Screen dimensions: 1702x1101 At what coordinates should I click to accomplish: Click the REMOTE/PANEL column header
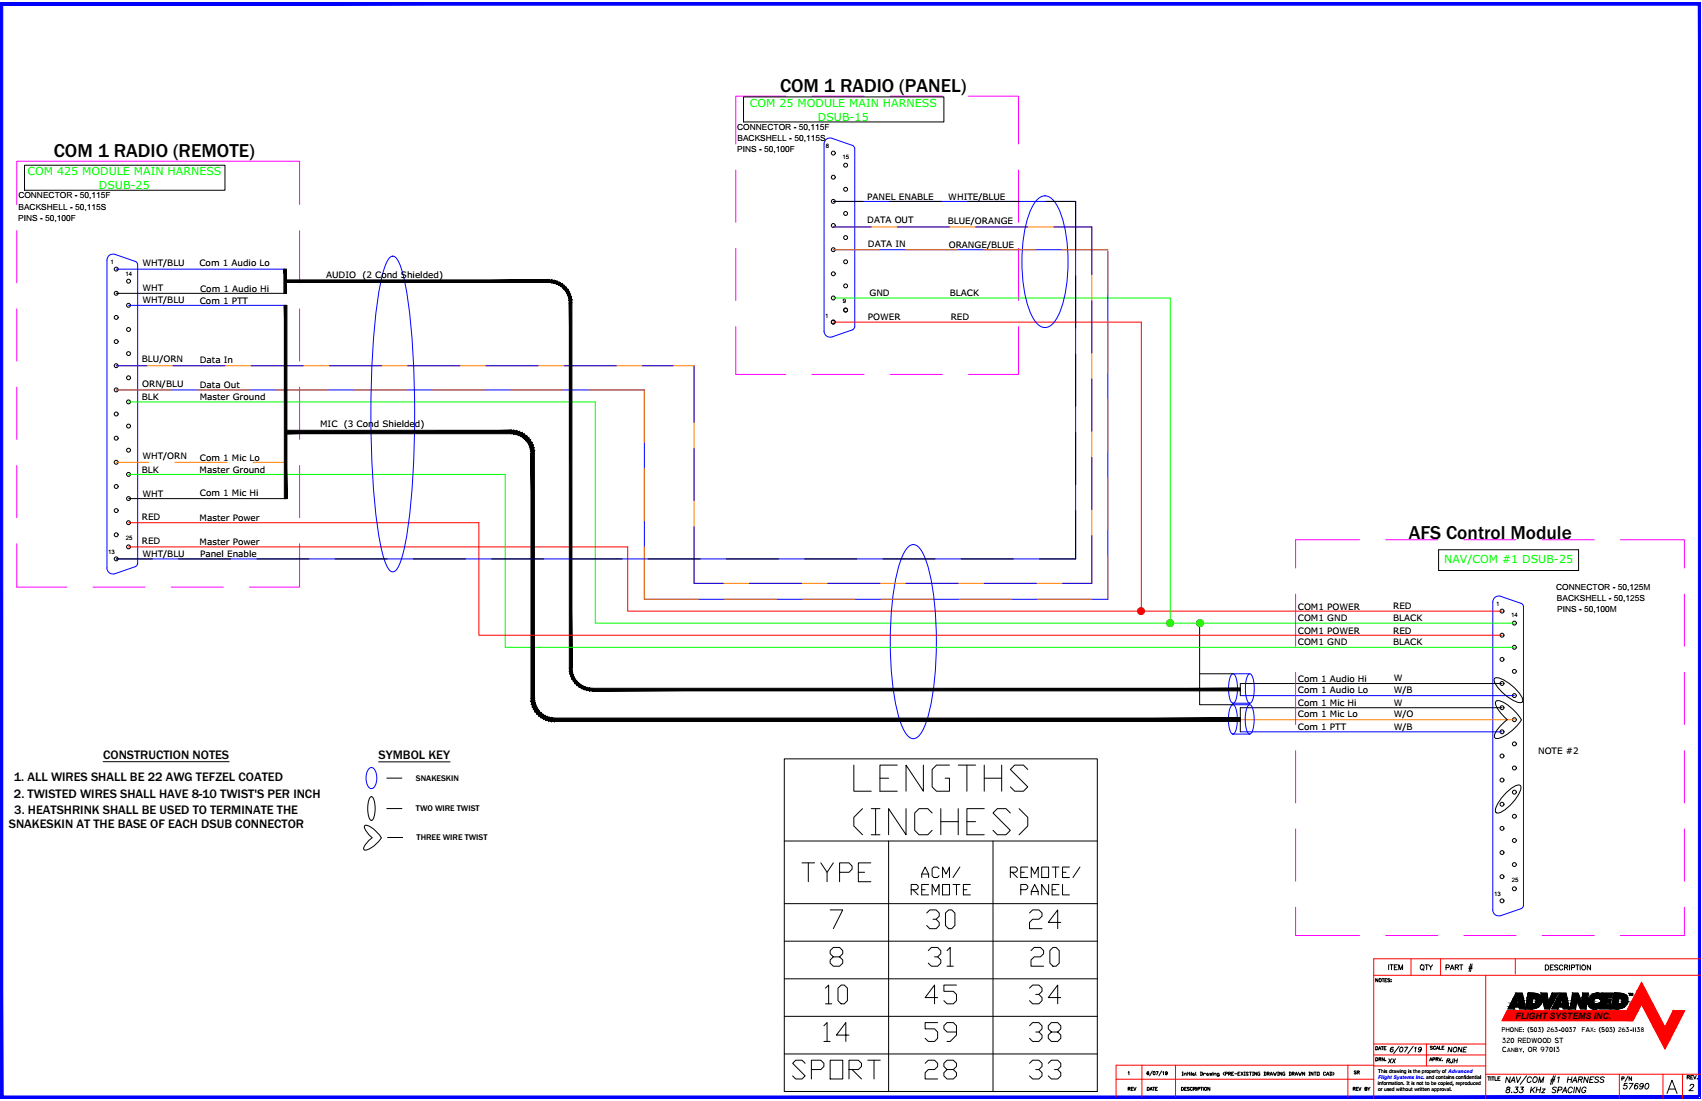pos(1044,881)
